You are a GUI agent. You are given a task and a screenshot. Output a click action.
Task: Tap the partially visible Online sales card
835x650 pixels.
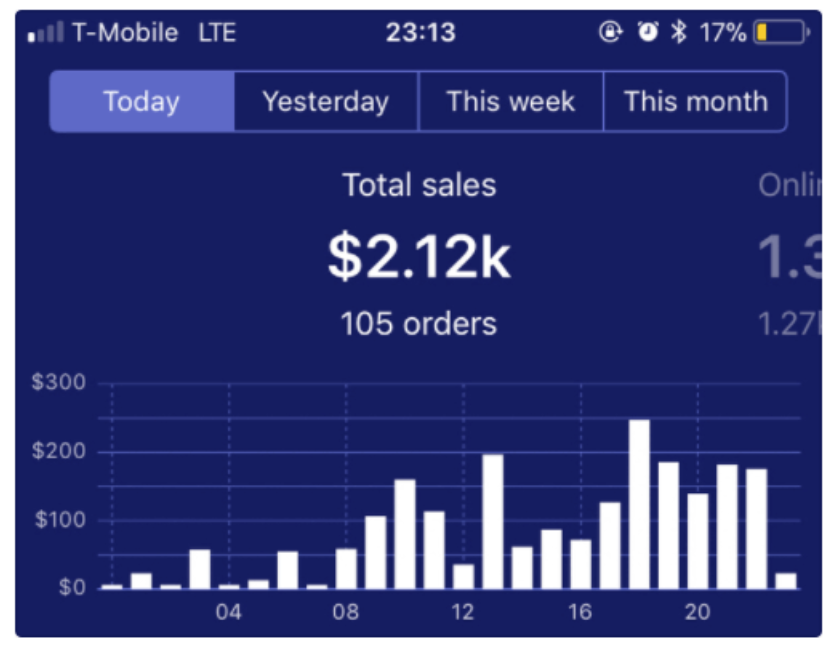[790, 255]
